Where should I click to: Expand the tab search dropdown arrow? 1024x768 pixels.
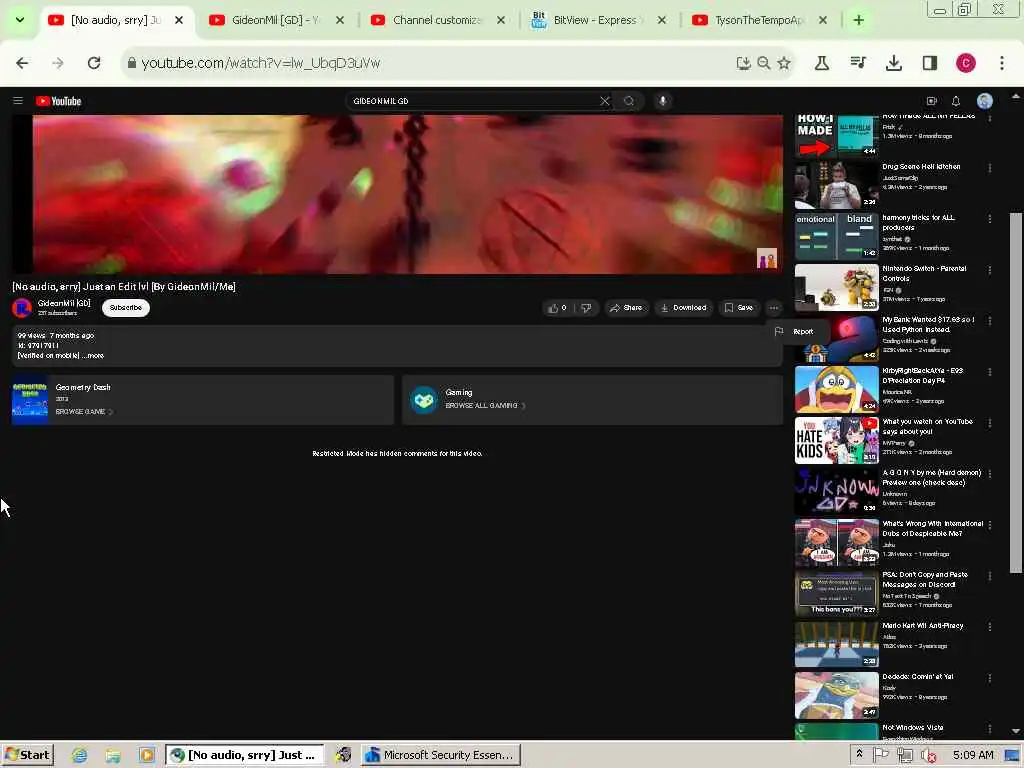point(20,20)
